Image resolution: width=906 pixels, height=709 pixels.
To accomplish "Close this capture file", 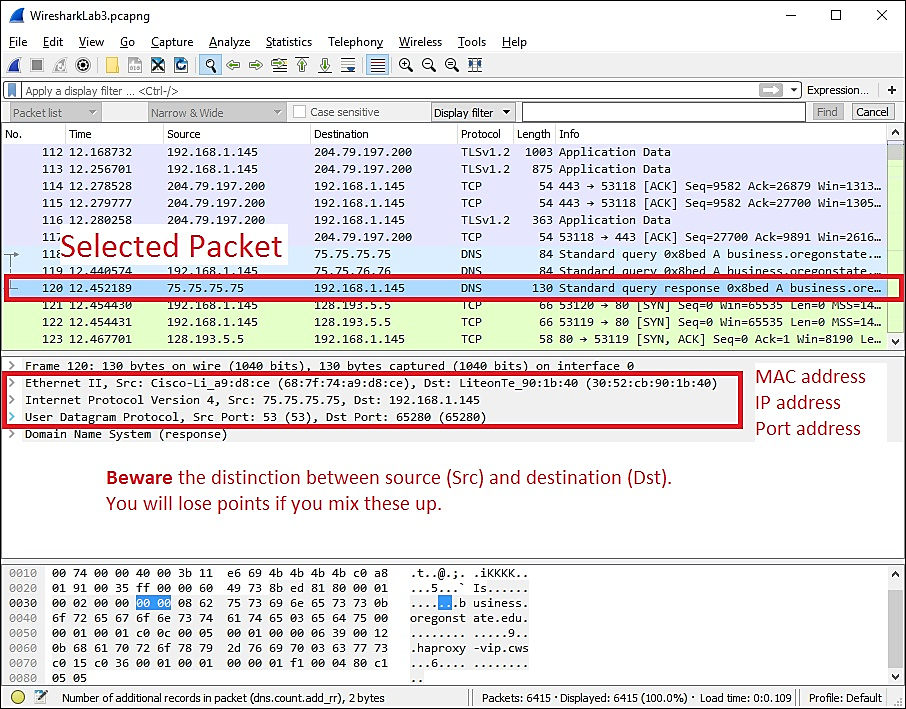I will tap(158, 65).
